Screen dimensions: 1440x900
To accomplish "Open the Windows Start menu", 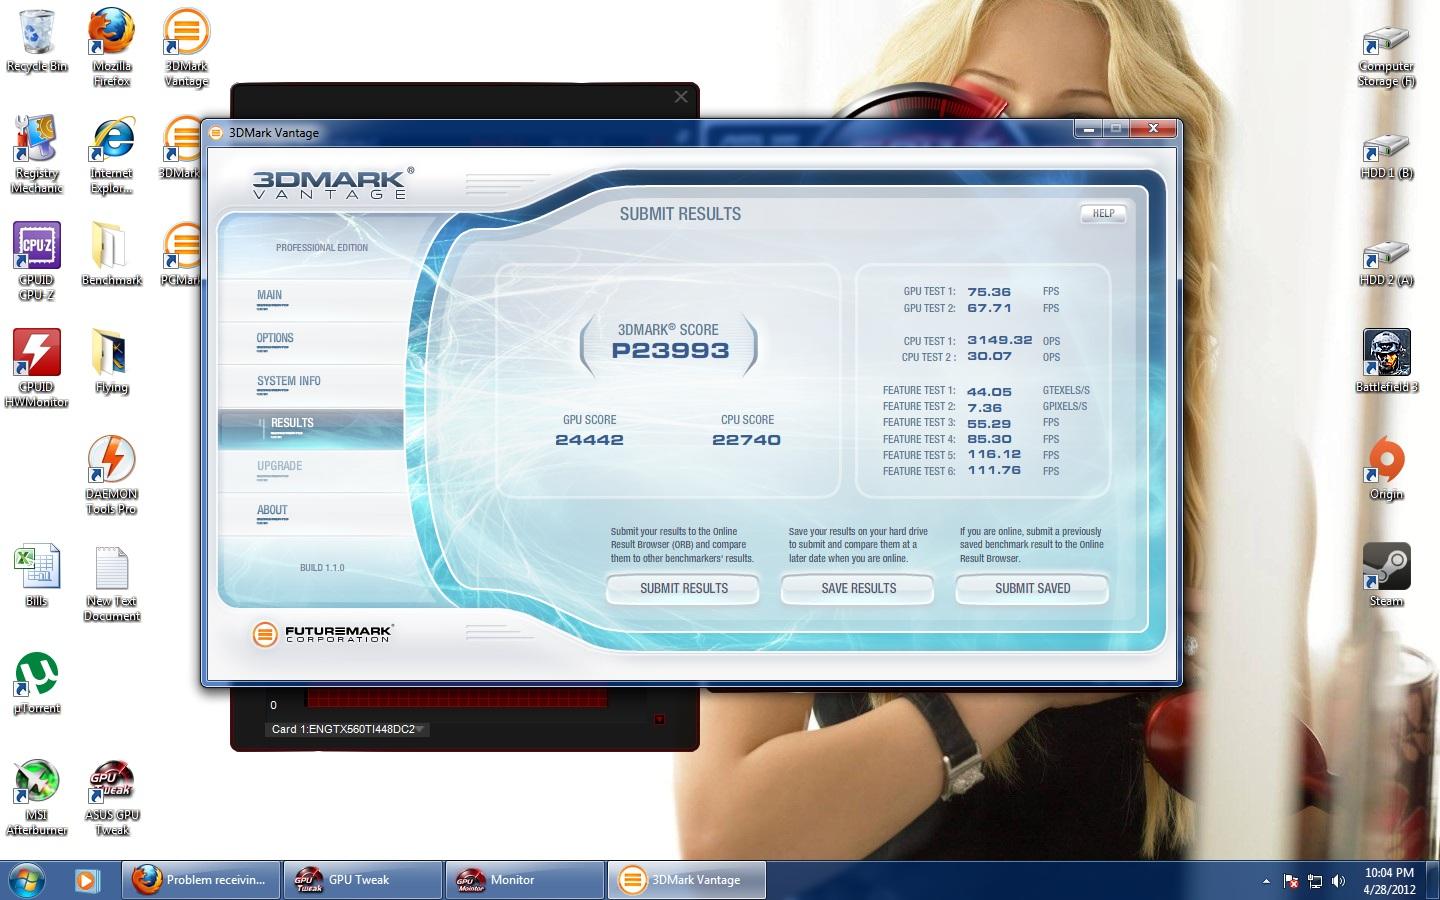I will tap(27, 880).
